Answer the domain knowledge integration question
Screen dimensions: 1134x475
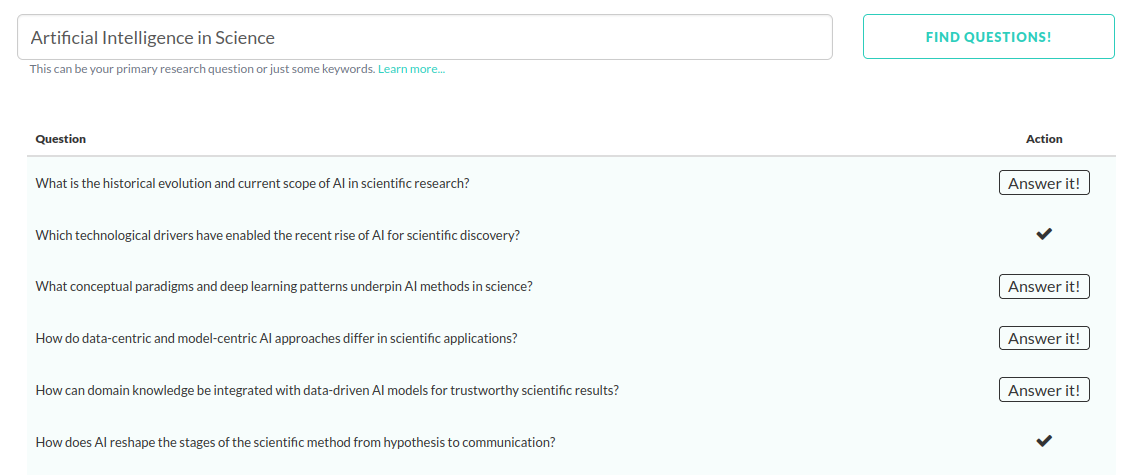click(x=1044, y=390)
